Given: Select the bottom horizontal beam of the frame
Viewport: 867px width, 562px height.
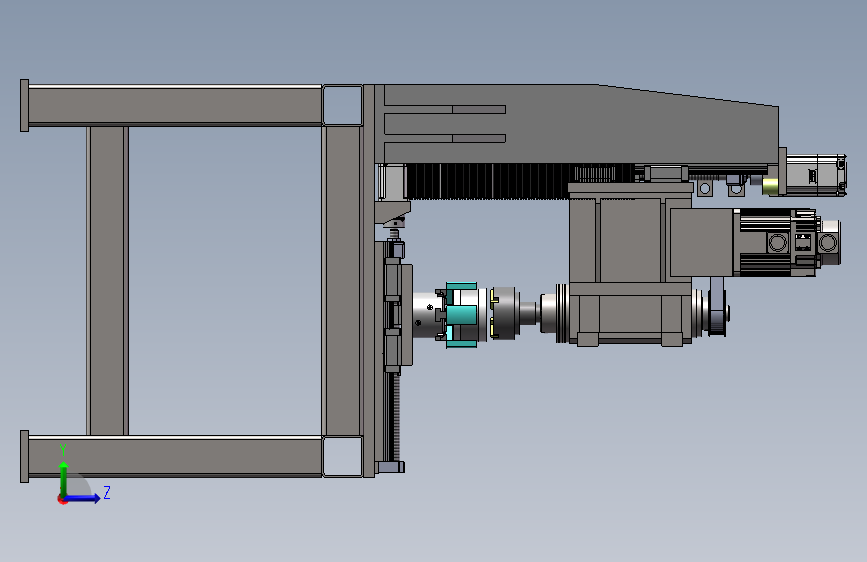Looking at the screenshot, I should coord(175,456).
